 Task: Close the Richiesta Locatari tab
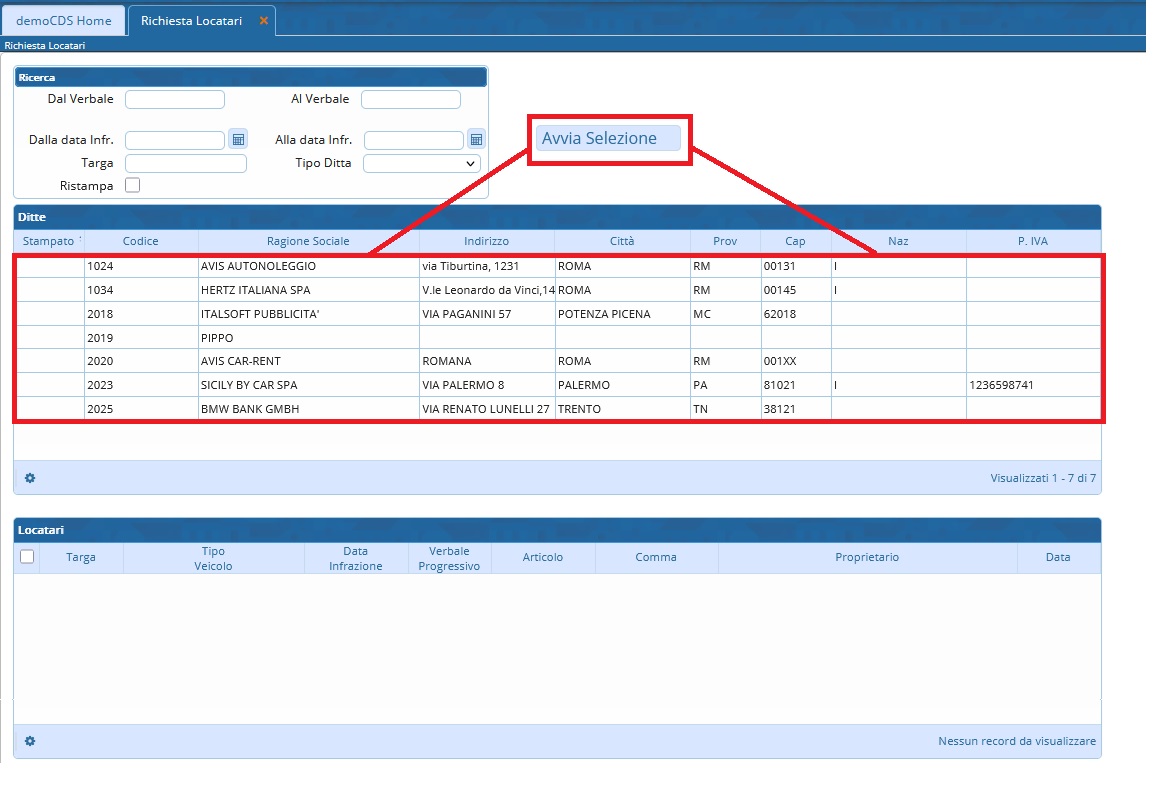tap(264, 21)
